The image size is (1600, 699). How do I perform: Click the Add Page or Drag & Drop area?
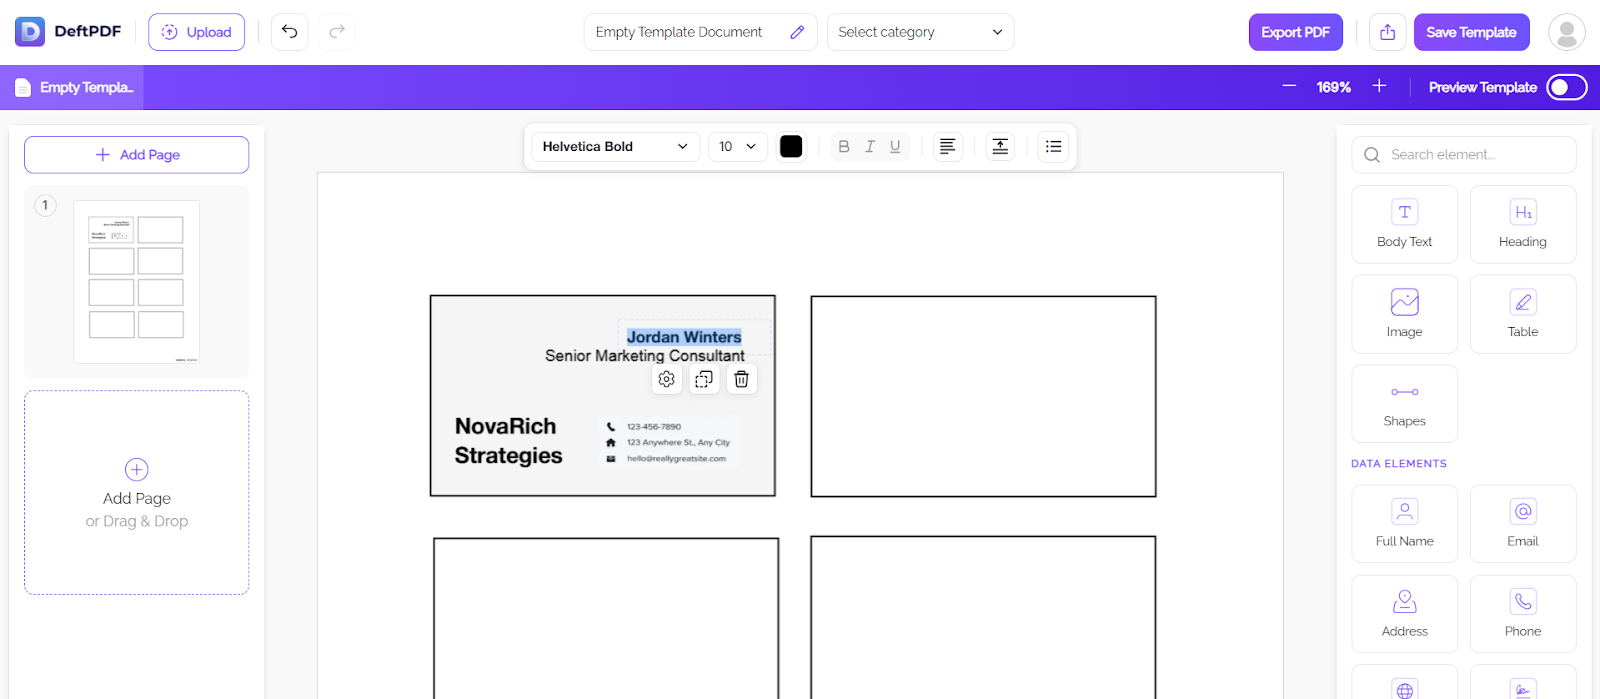(137, 493)
